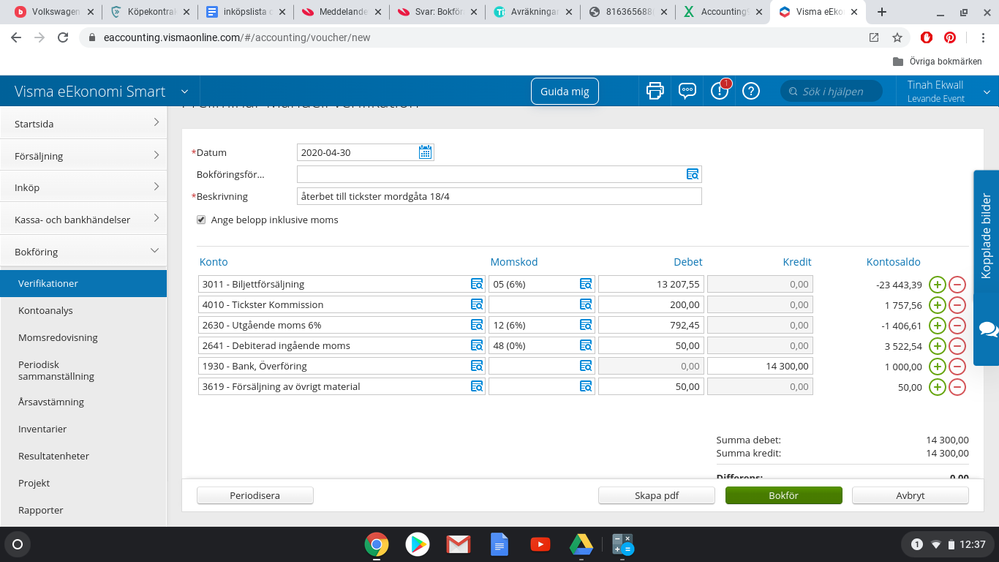This screenshot has width=999, height=562.
Task: Add row after 2630 Utgående moms
Action: 937,326
